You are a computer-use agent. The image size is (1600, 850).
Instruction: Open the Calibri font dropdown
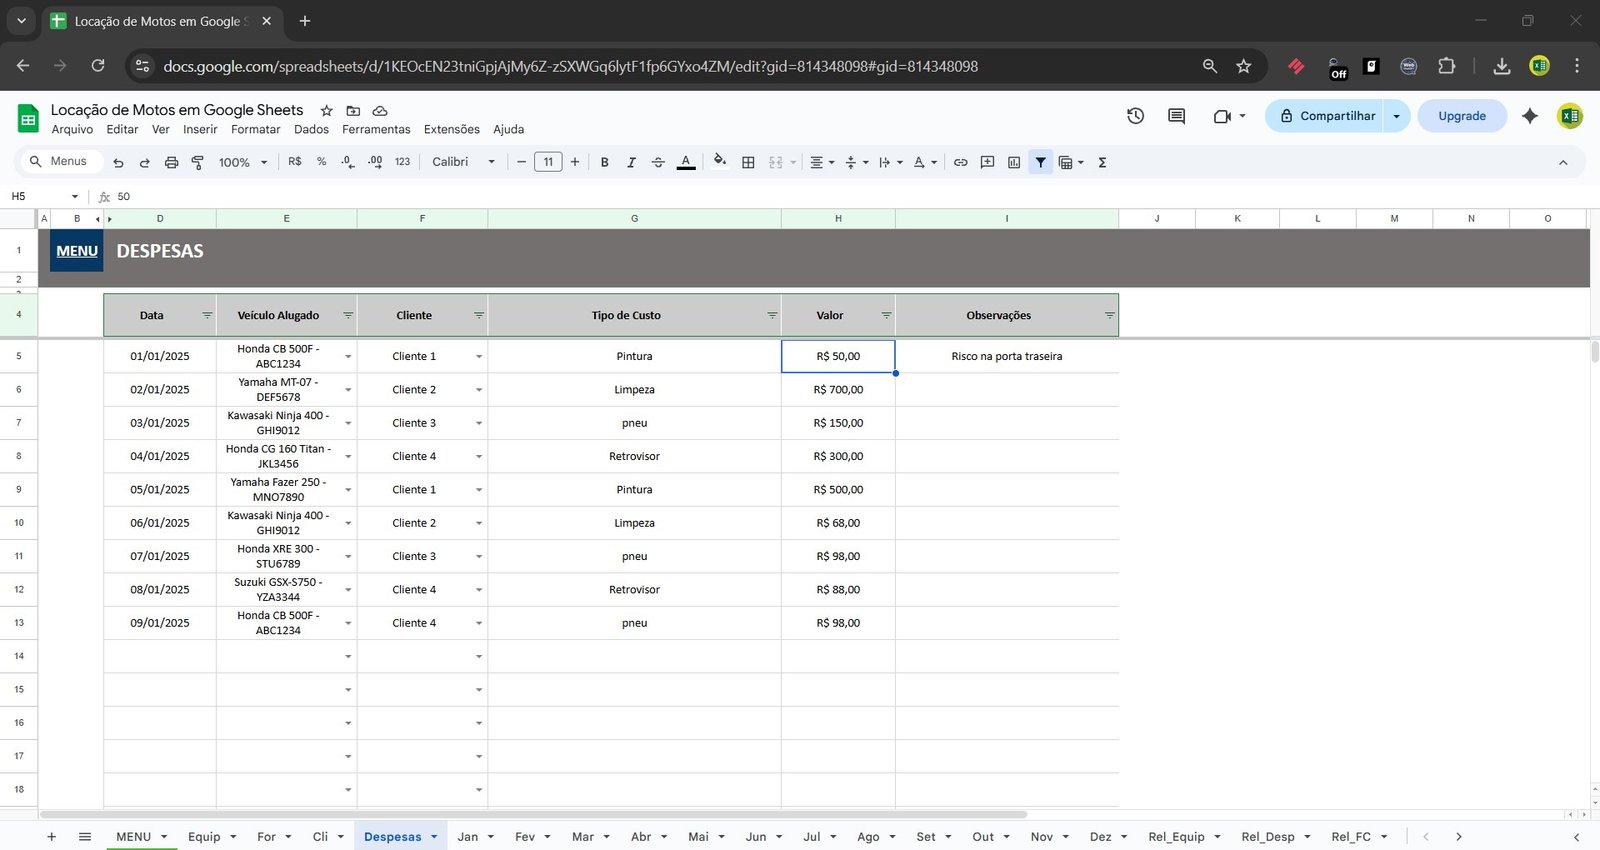coord(463,162)
